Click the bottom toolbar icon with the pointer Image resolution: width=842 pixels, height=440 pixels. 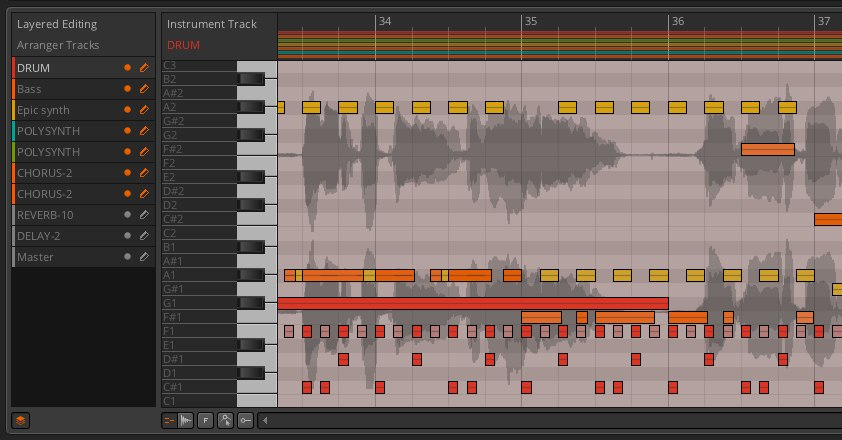click(x=226, y=421)
